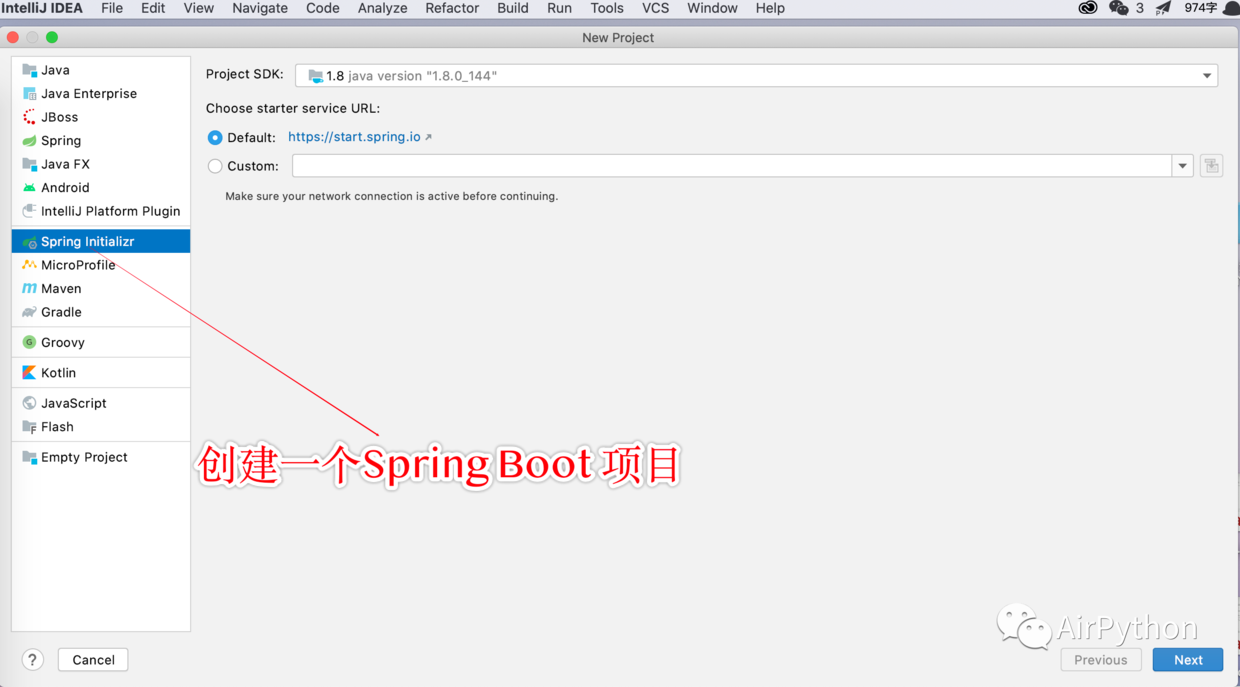Click inside the Custom URL input field
Image resolution: width=1240 pixels, height=687 pixels.
click(x=731, y=166)
